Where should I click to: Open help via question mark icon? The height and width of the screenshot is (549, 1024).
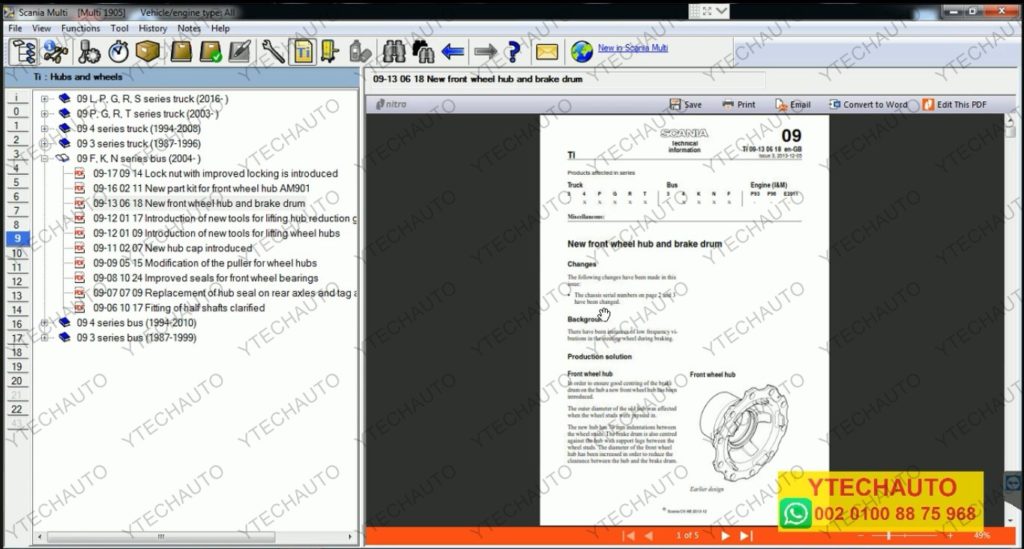tap(513, 51)
